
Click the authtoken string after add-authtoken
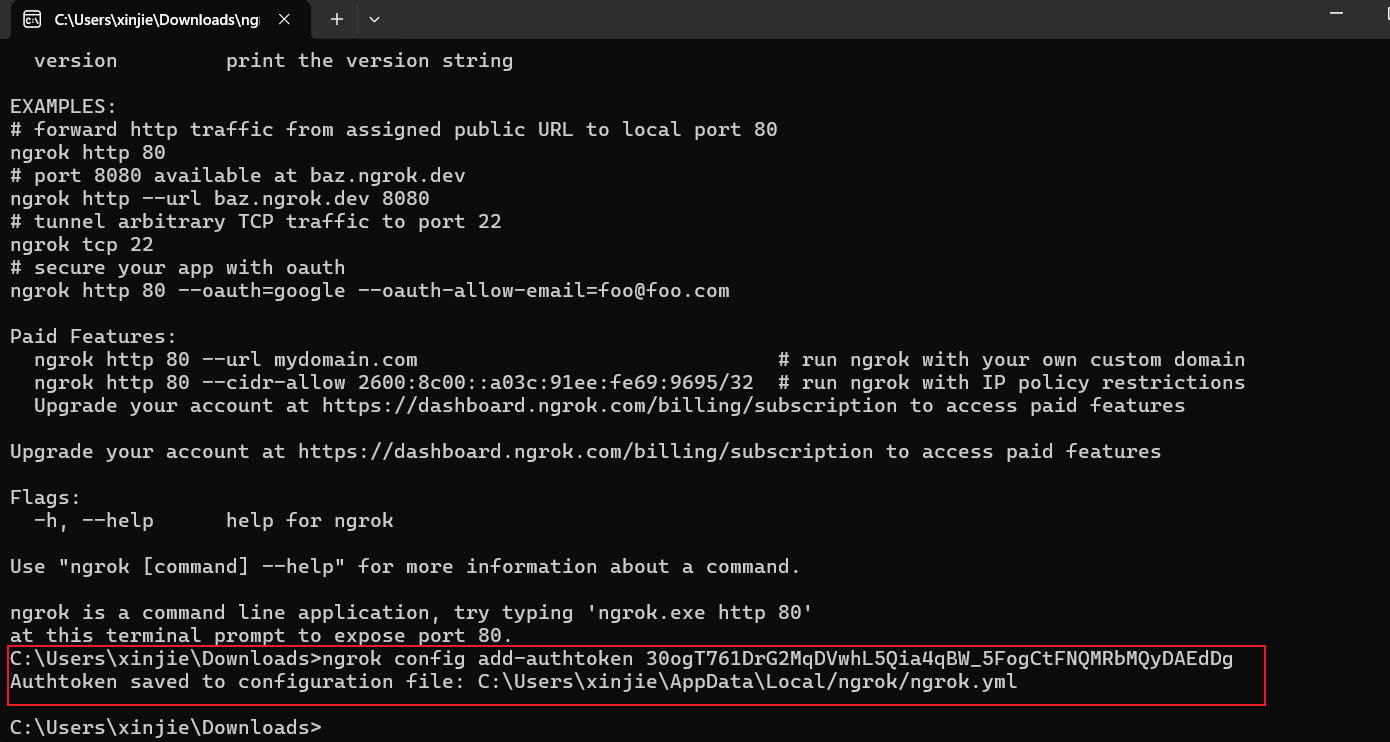click(x=939, y=659)
